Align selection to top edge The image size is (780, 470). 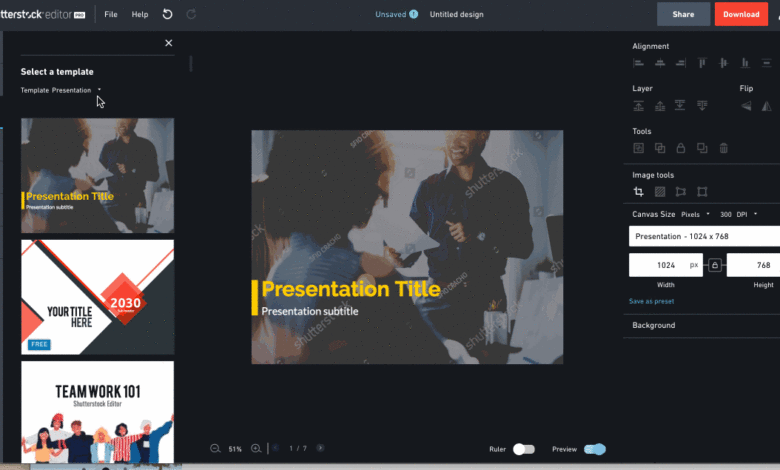[702, 63]
